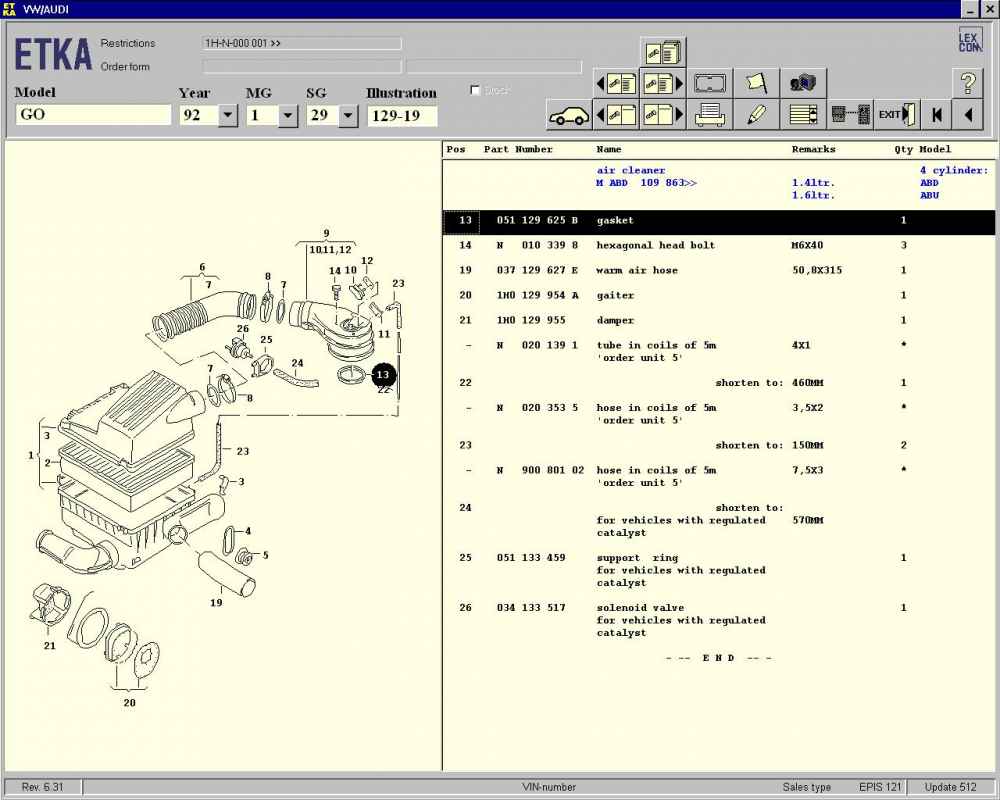Viewport: 1000px width, 800px height.
Task: Click the pencil edit icon
Action: 756,115
